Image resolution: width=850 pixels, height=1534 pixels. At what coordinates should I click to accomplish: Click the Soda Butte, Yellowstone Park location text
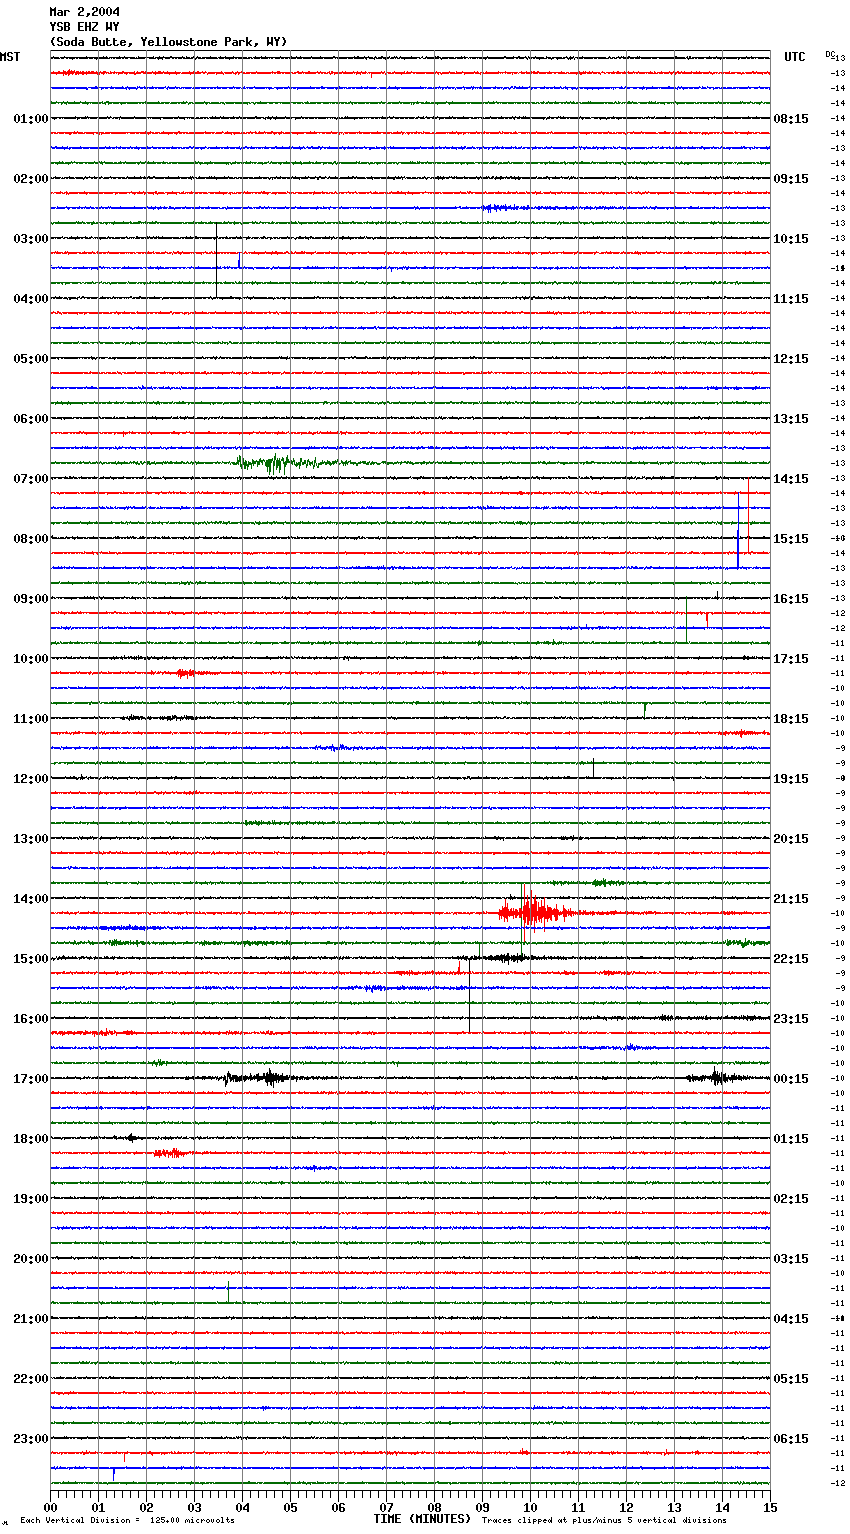point(168,42)
